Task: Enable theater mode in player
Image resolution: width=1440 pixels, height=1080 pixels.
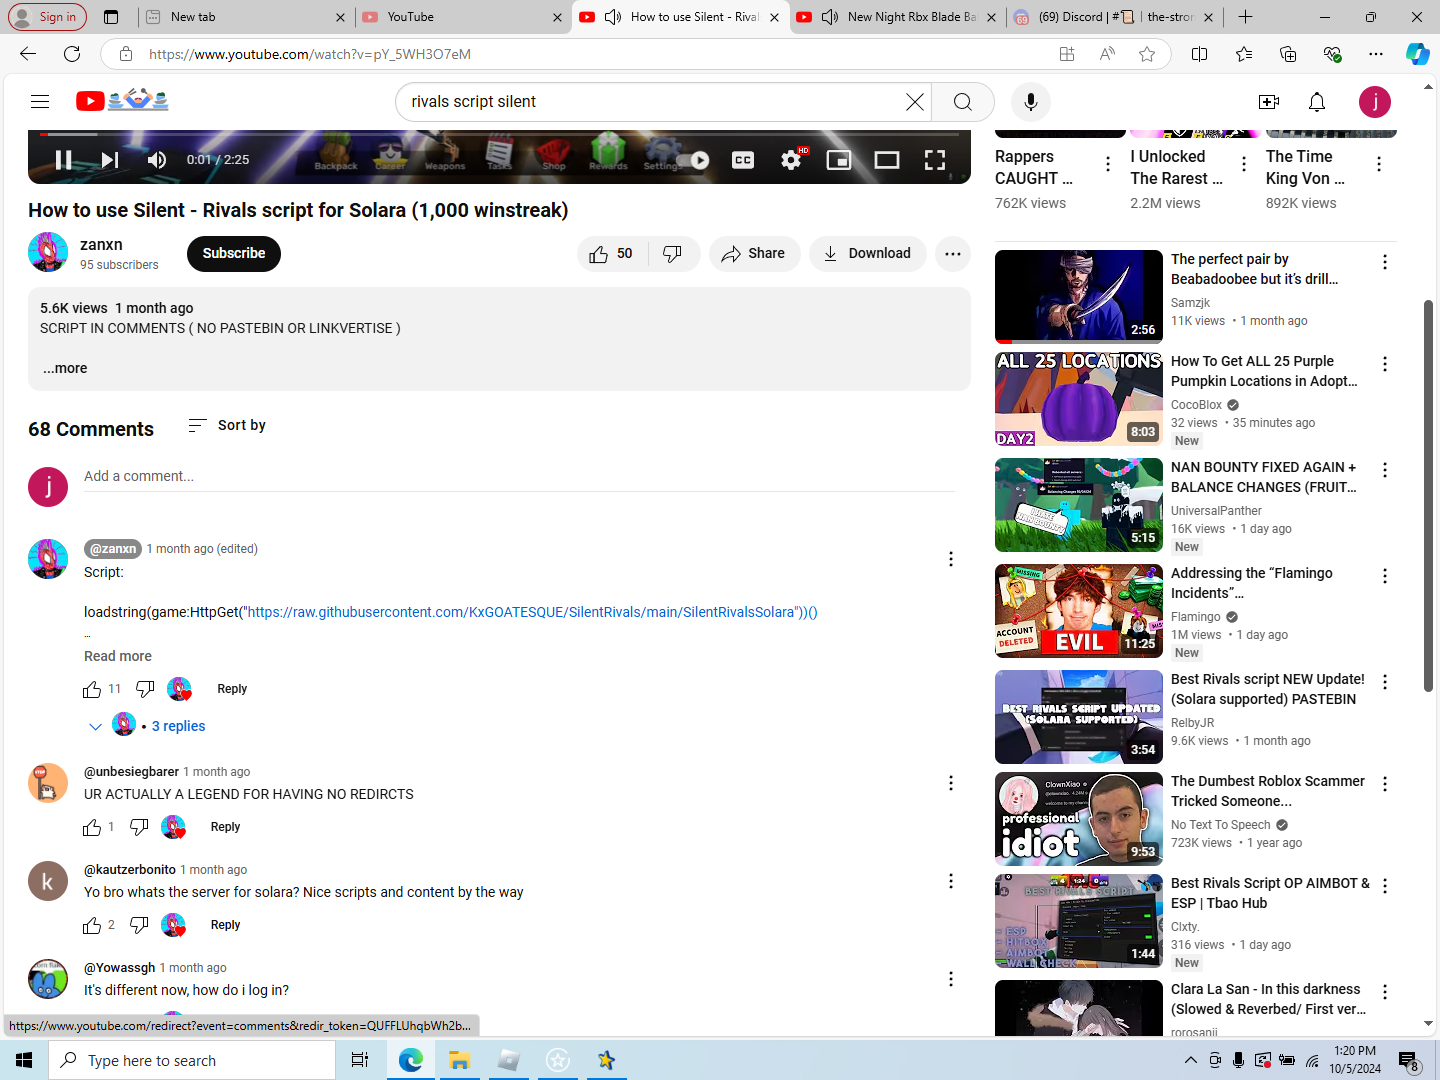Action: click(x=887, y=160)
